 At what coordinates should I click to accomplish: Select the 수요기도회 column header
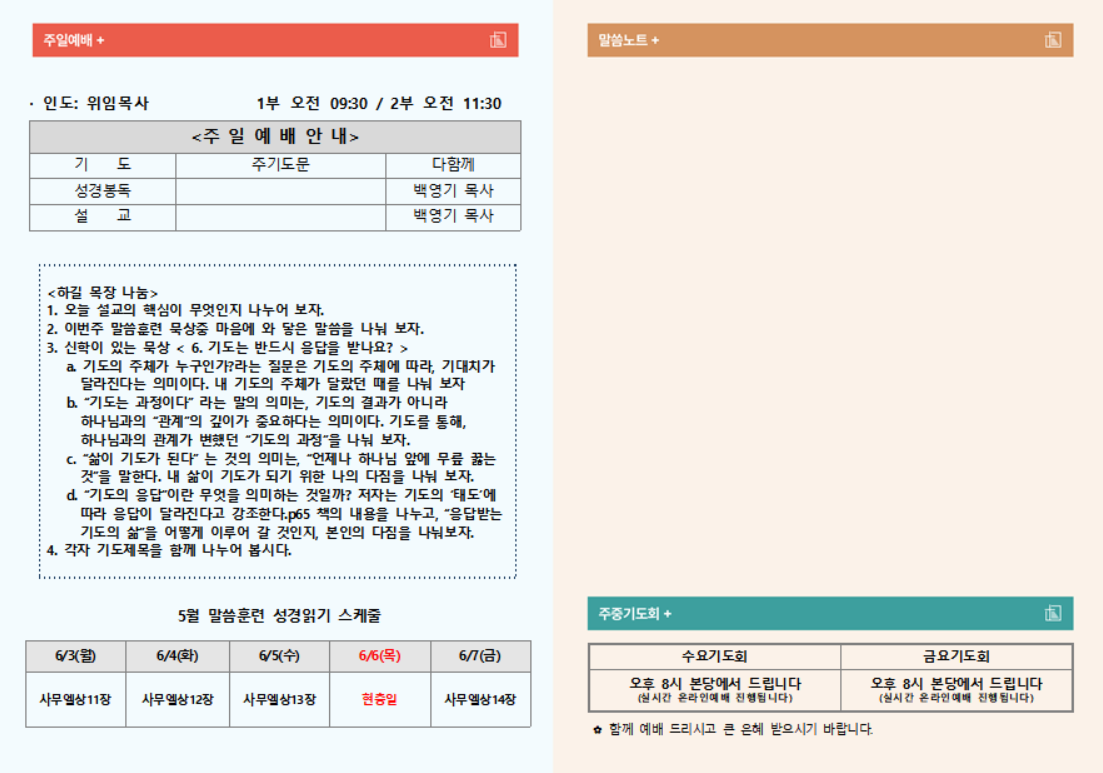pyautogui.click(x=714, y=657)
